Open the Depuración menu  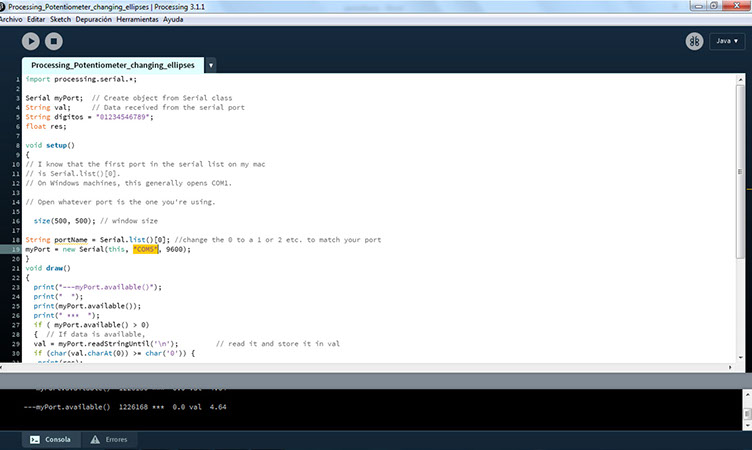[94, 20]
